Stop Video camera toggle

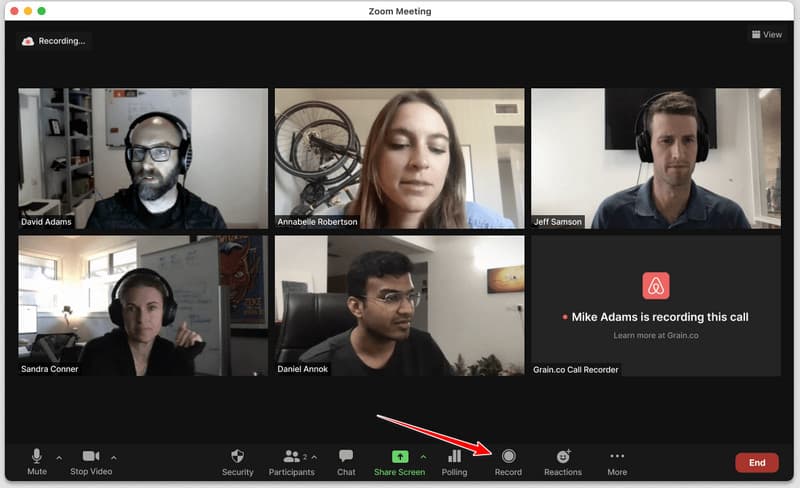pyautogui.click(x=91, y=461)
